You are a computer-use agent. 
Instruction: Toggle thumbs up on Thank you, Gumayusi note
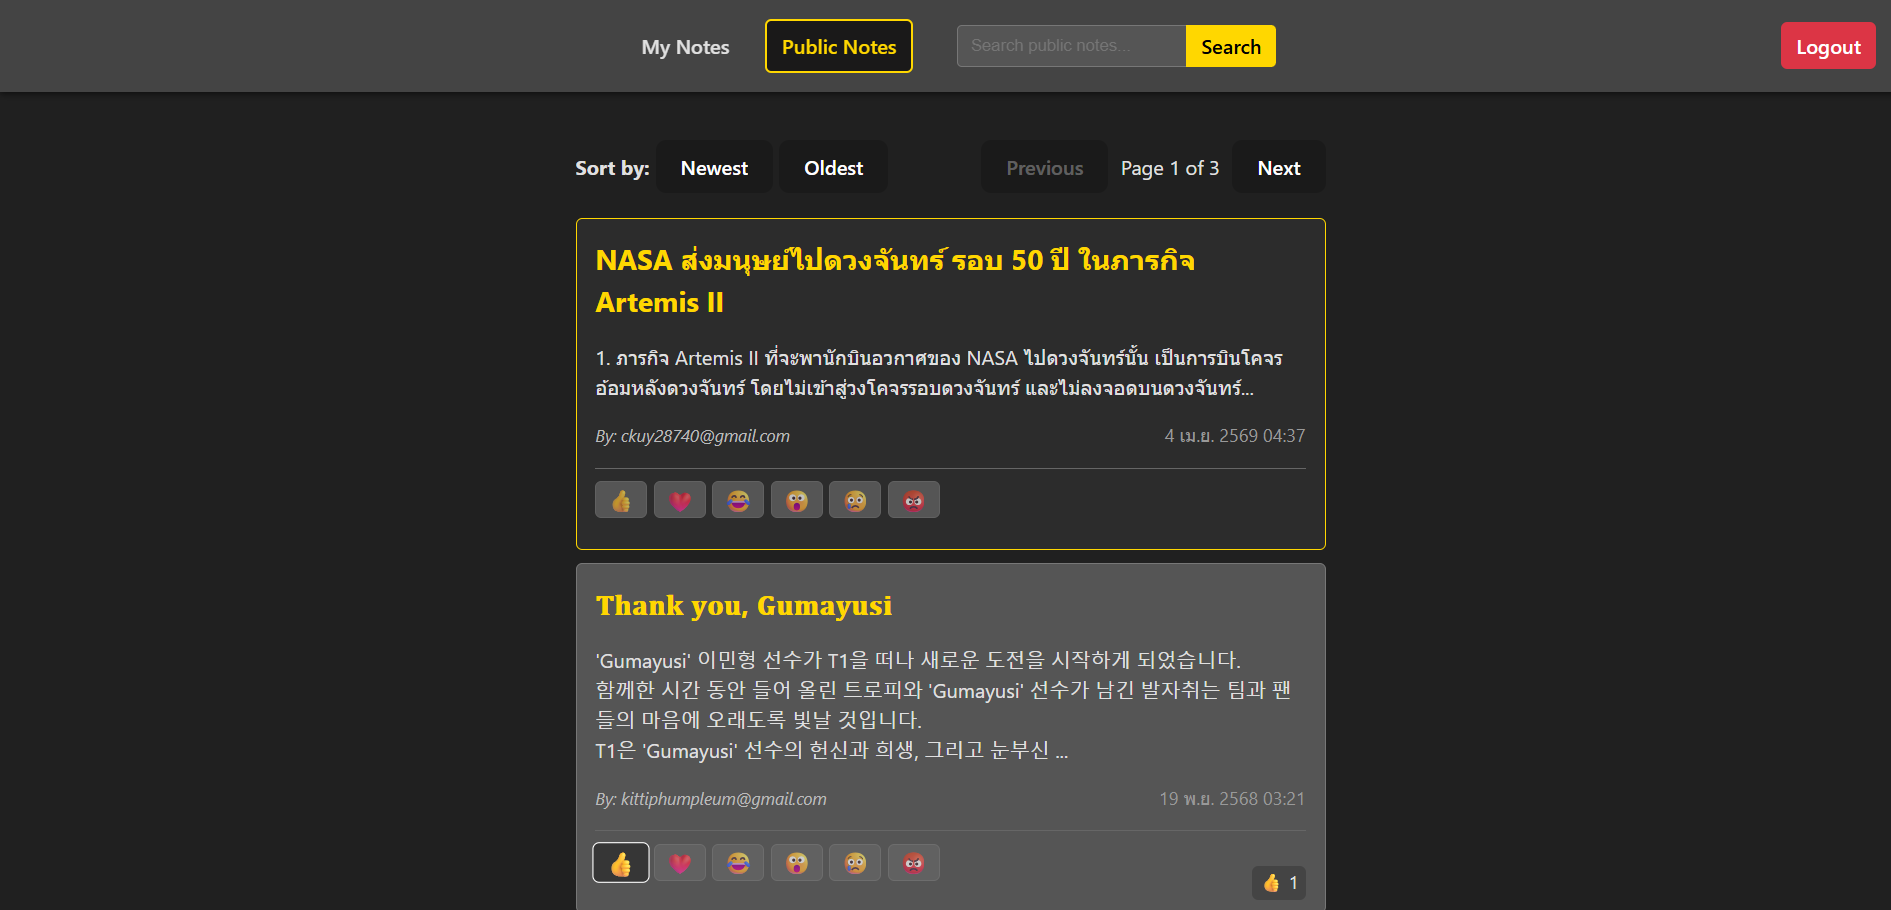click(x=621, y=863)
